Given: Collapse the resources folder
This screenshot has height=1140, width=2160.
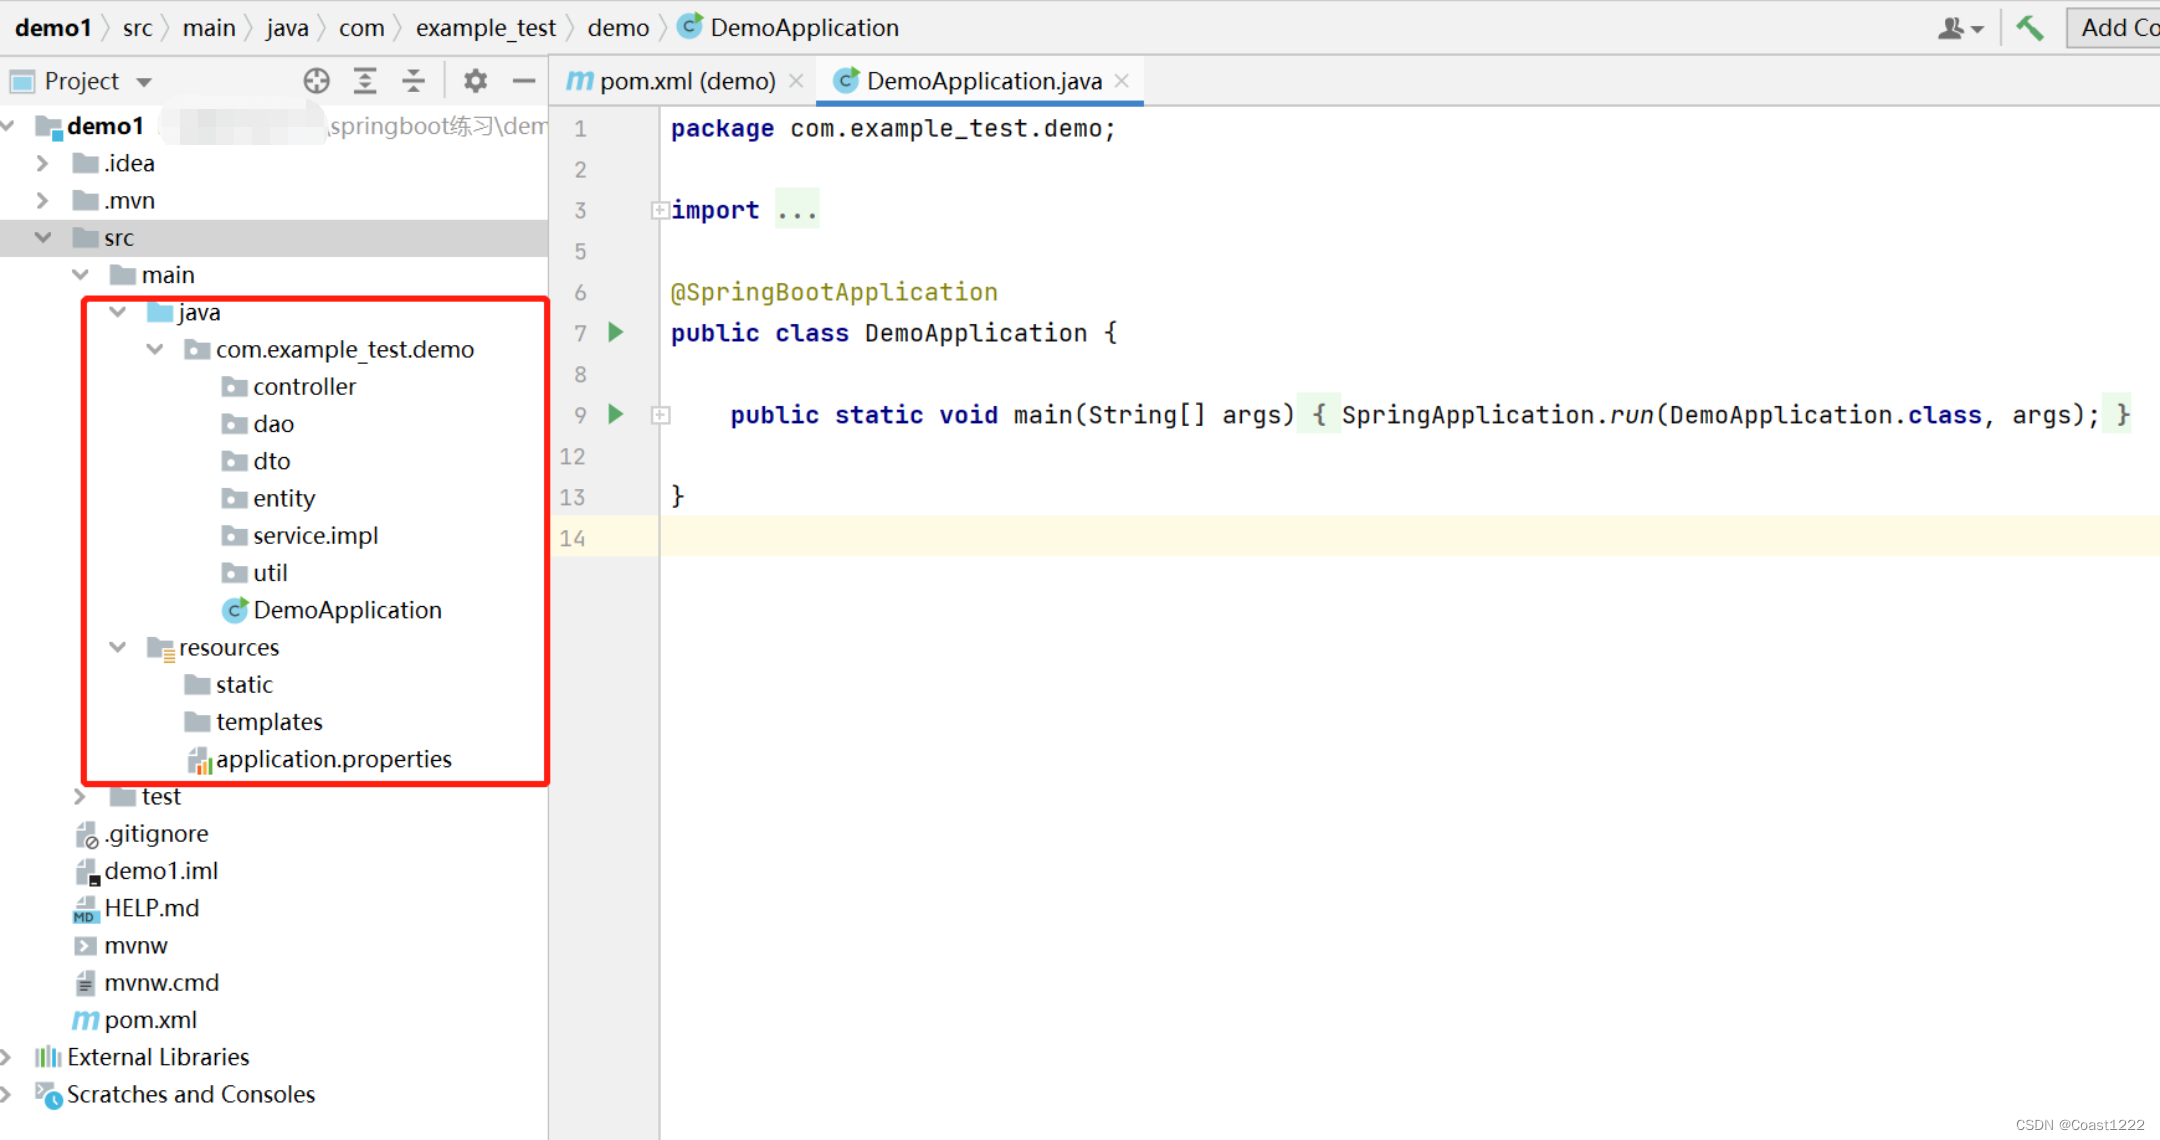Looking at the screenshot, I should tap(117, 647).
